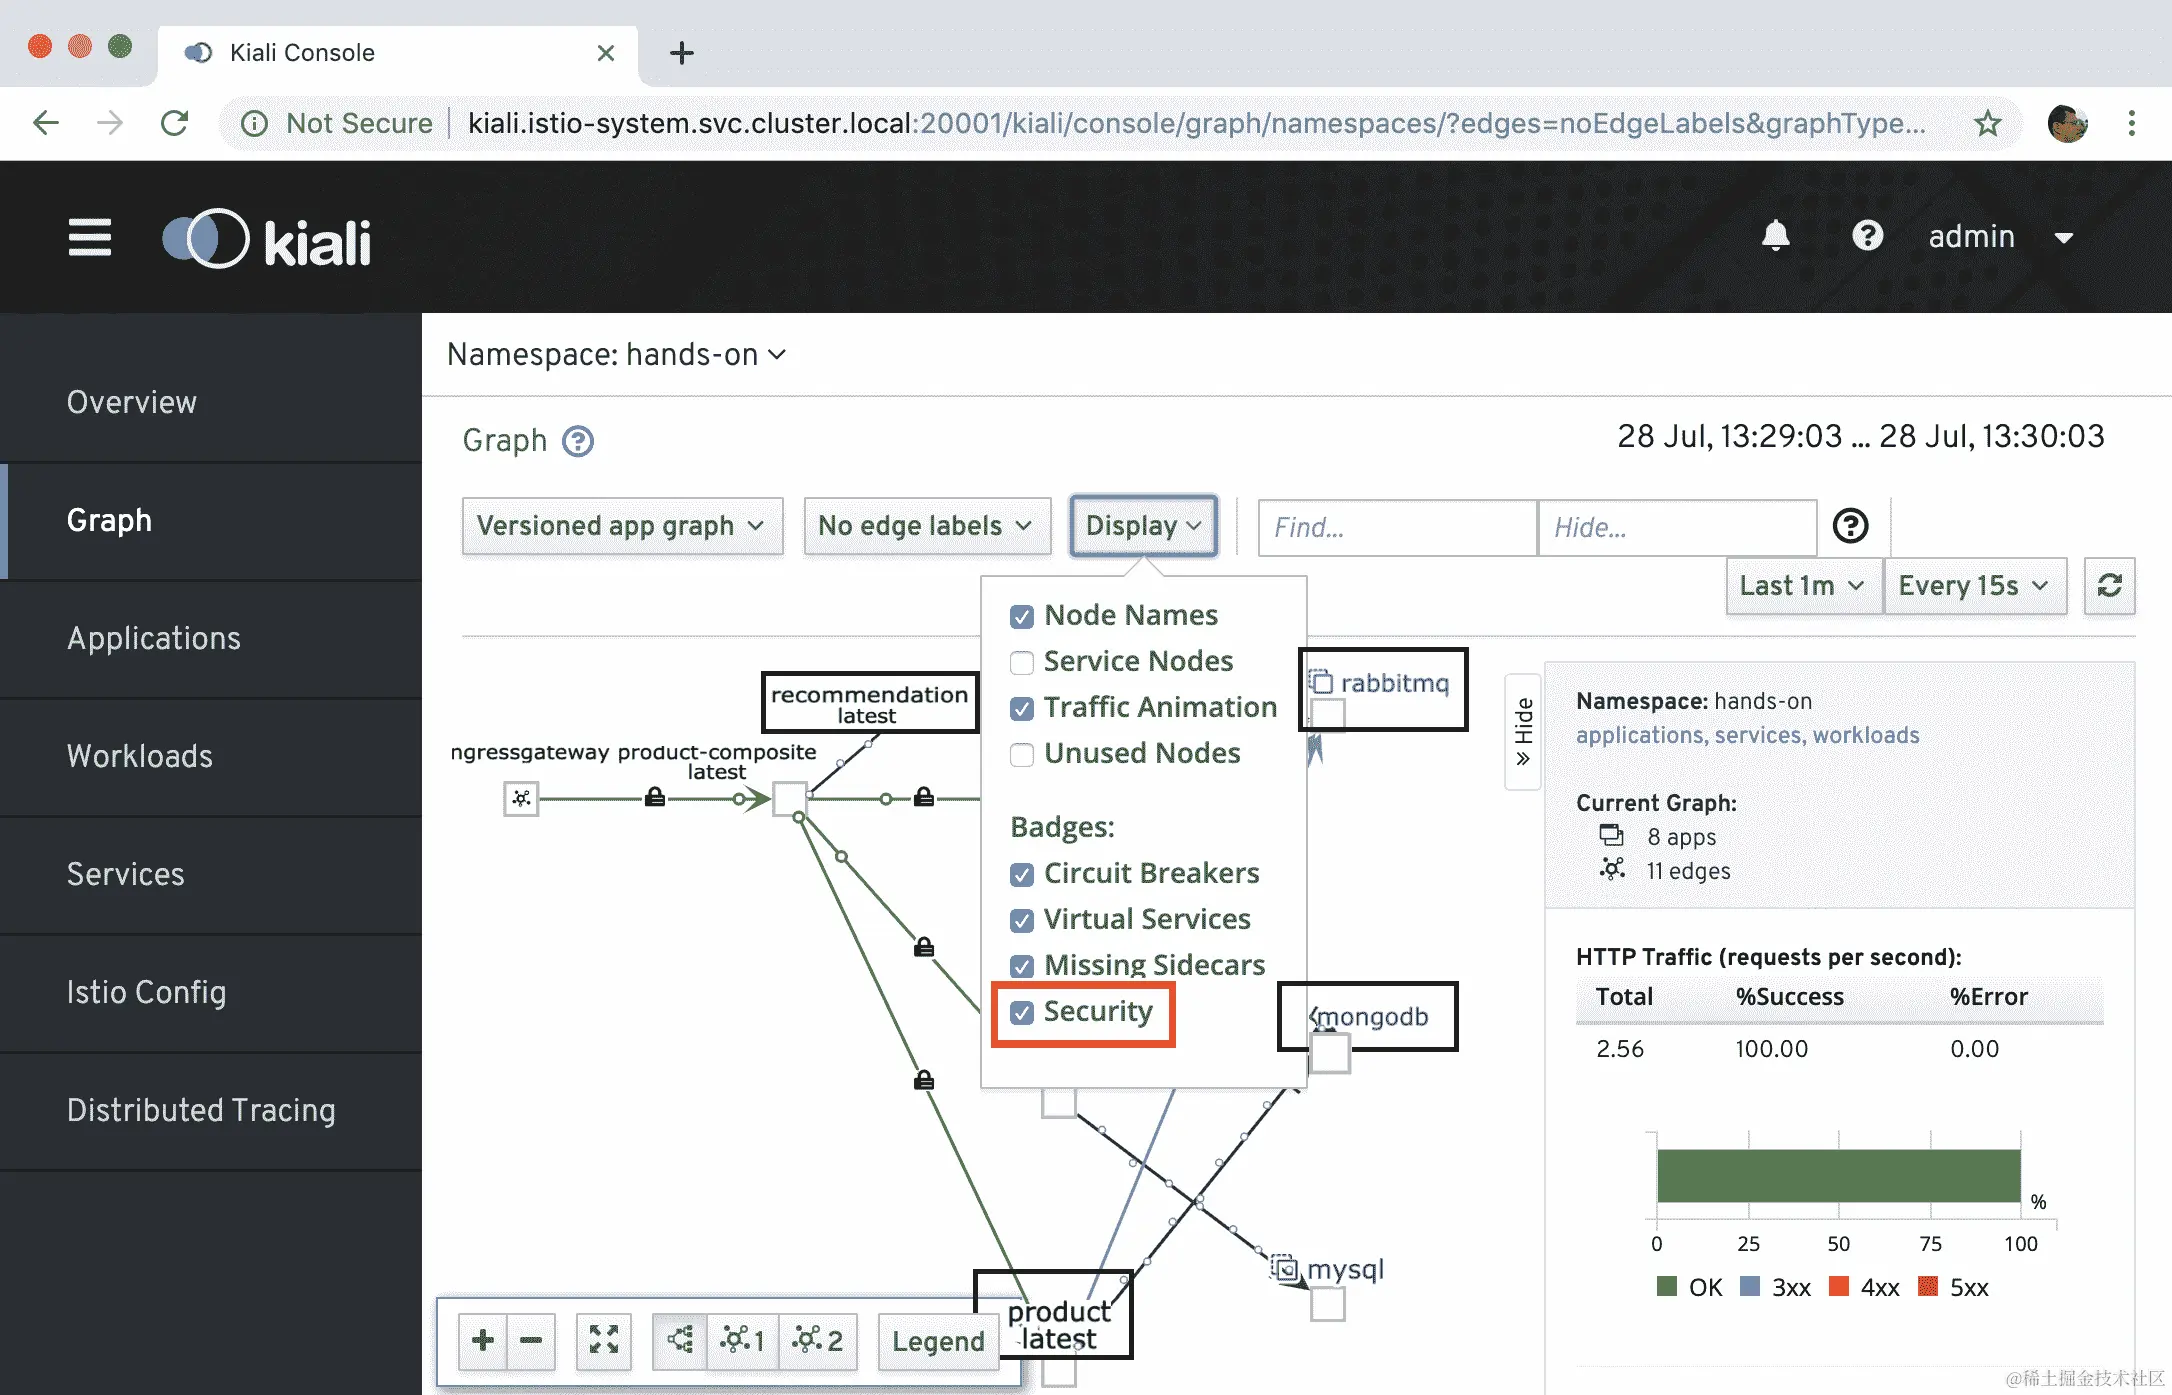Viewport: 2172px width, 1395px height.
Task: Open the Namespace hands-on selector
Action: tap(616, 355)
